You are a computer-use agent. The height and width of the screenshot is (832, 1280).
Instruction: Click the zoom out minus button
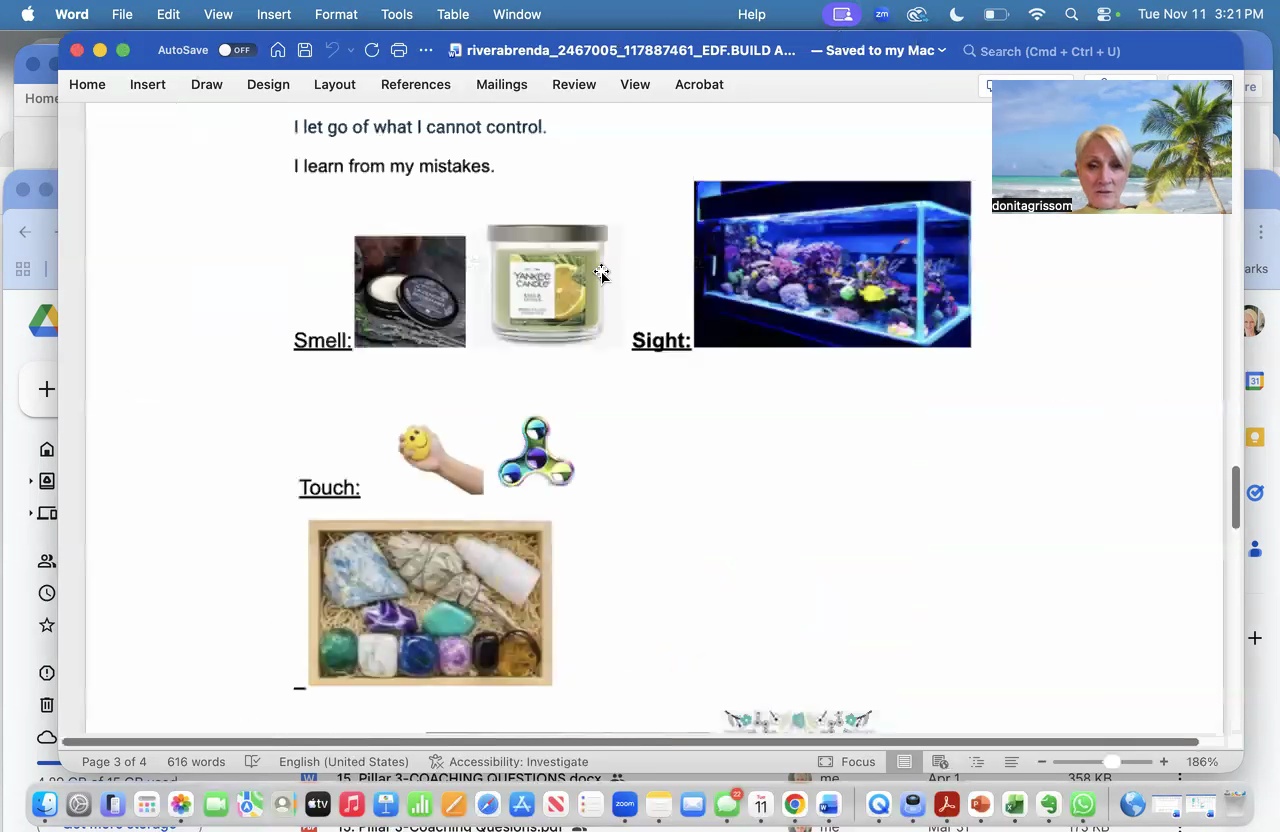[x=1041, y=761]
